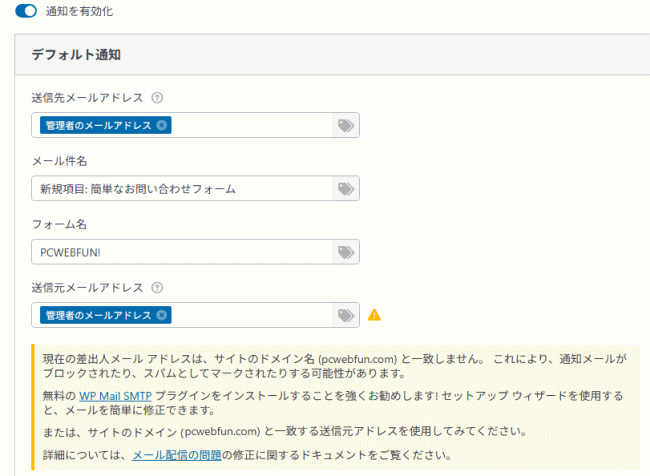Select 管理者のメールアドレス chip in 送信先 field
650x476 pixels.
[x=98, y=125]
